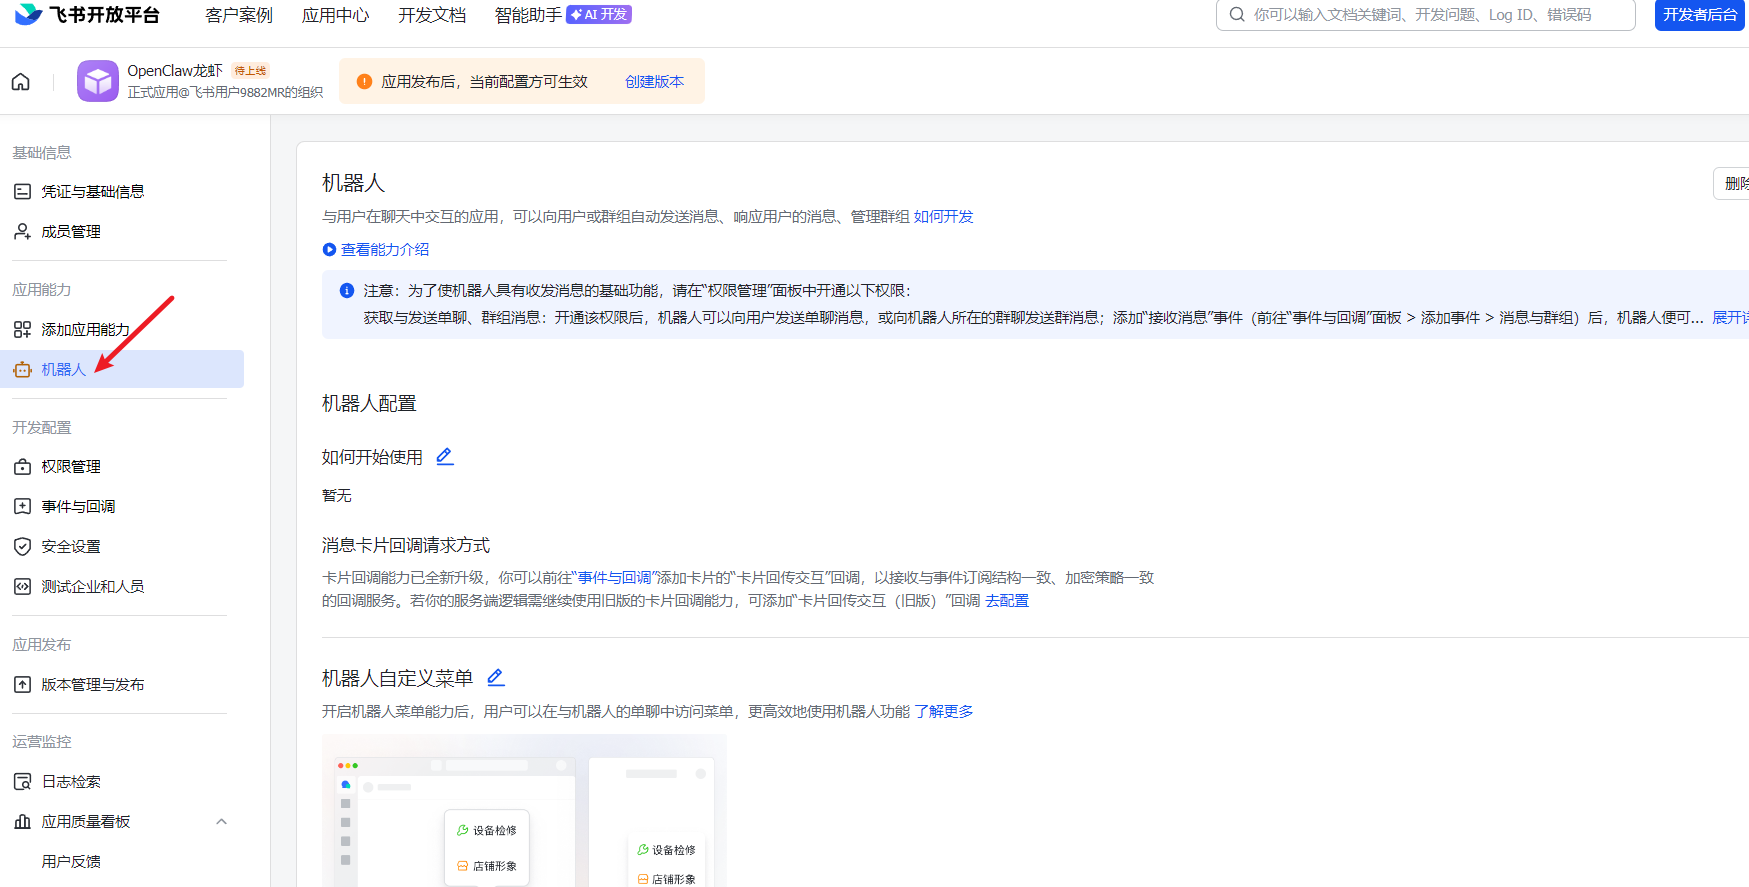The width and height of the screenshot is (1749, 887).
Task: Click the 开发者后台 button
Action: [x=1700, y=15]
